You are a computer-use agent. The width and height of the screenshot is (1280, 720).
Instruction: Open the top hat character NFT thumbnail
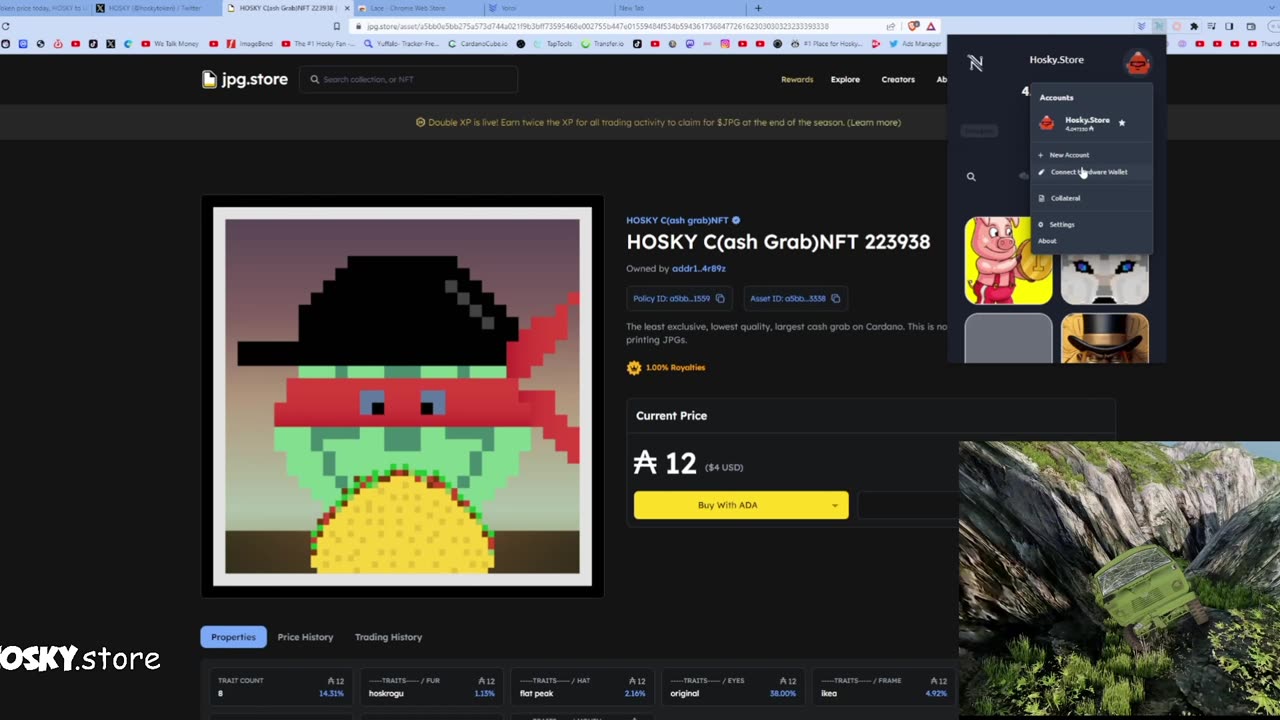pyautogui.click(x=1104, y=339)
